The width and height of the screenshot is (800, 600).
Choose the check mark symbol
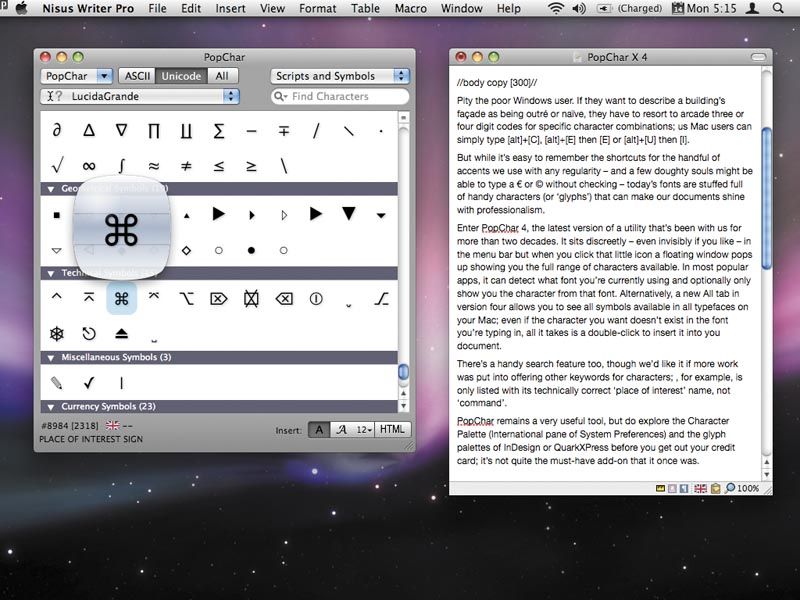89,383
